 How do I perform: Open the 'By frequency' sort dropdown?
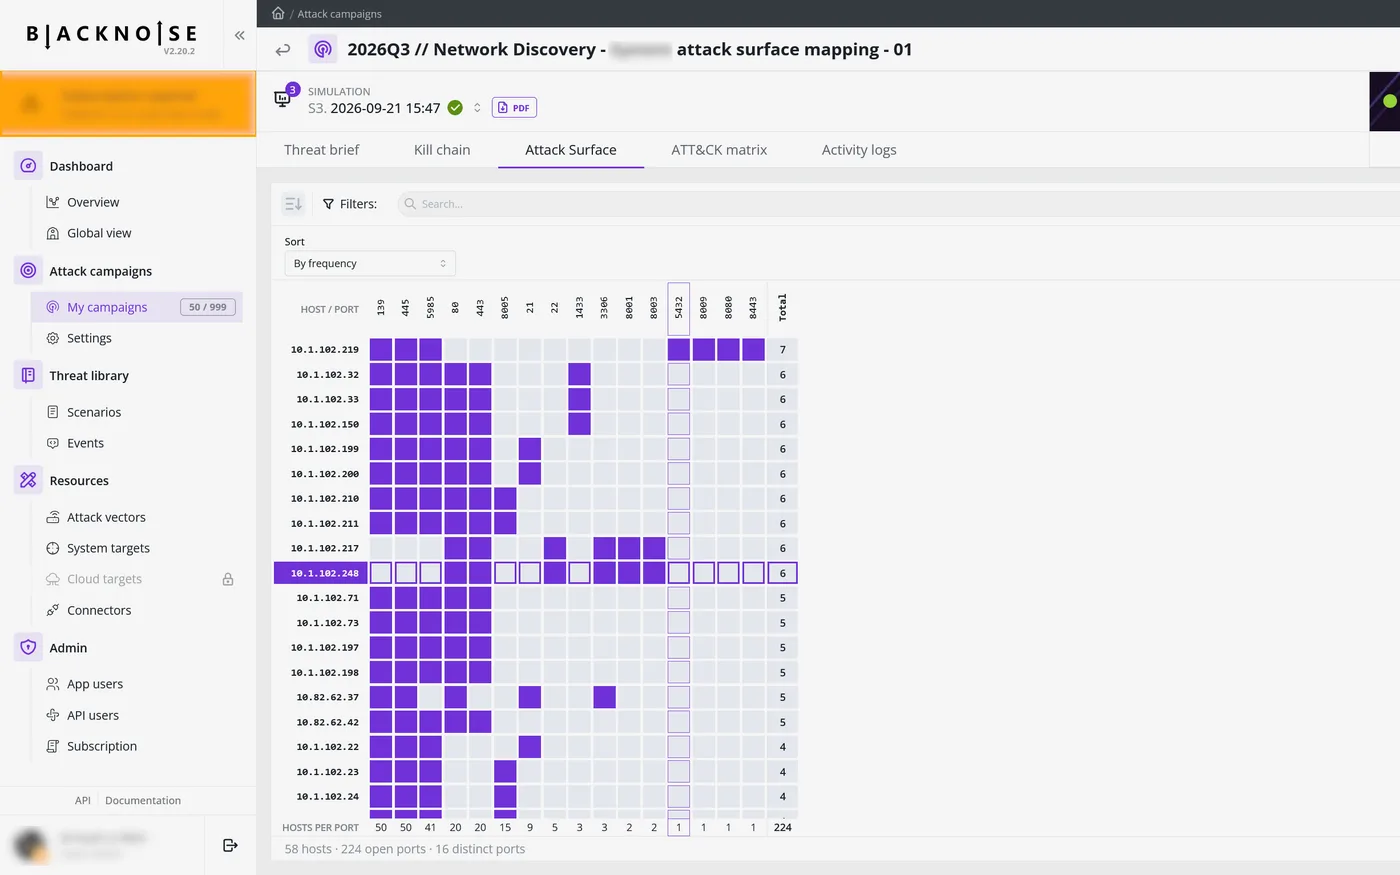(370, 263)
